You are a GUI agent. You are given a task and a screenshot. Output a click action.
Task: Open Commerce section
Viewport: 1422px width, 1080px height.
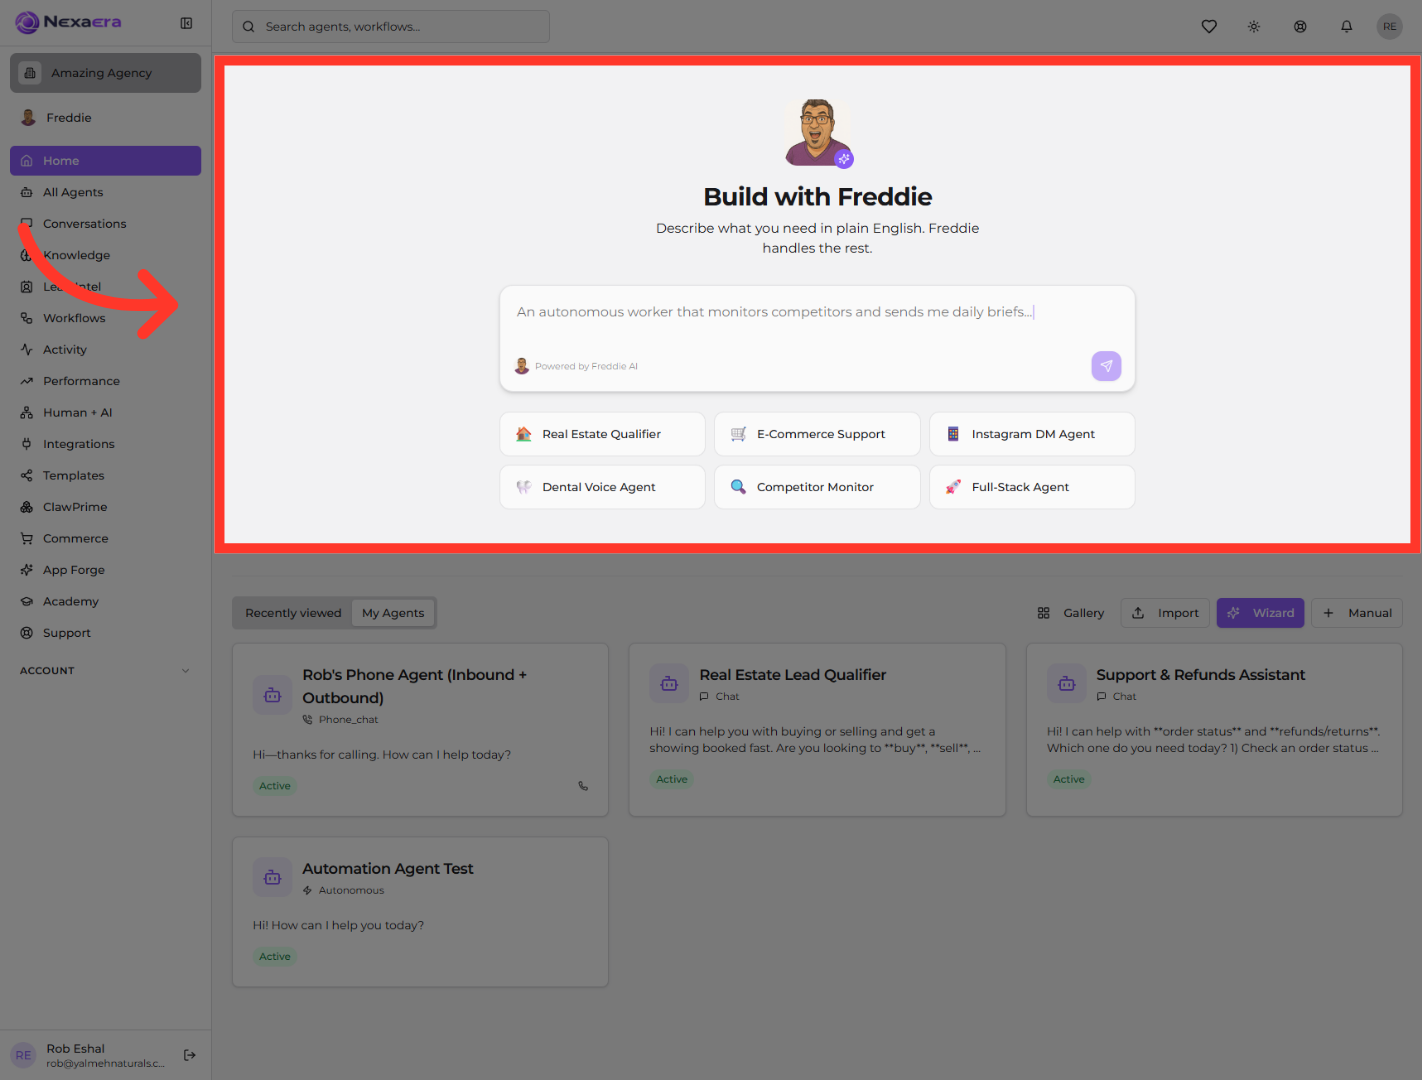(x=106, y=539)
